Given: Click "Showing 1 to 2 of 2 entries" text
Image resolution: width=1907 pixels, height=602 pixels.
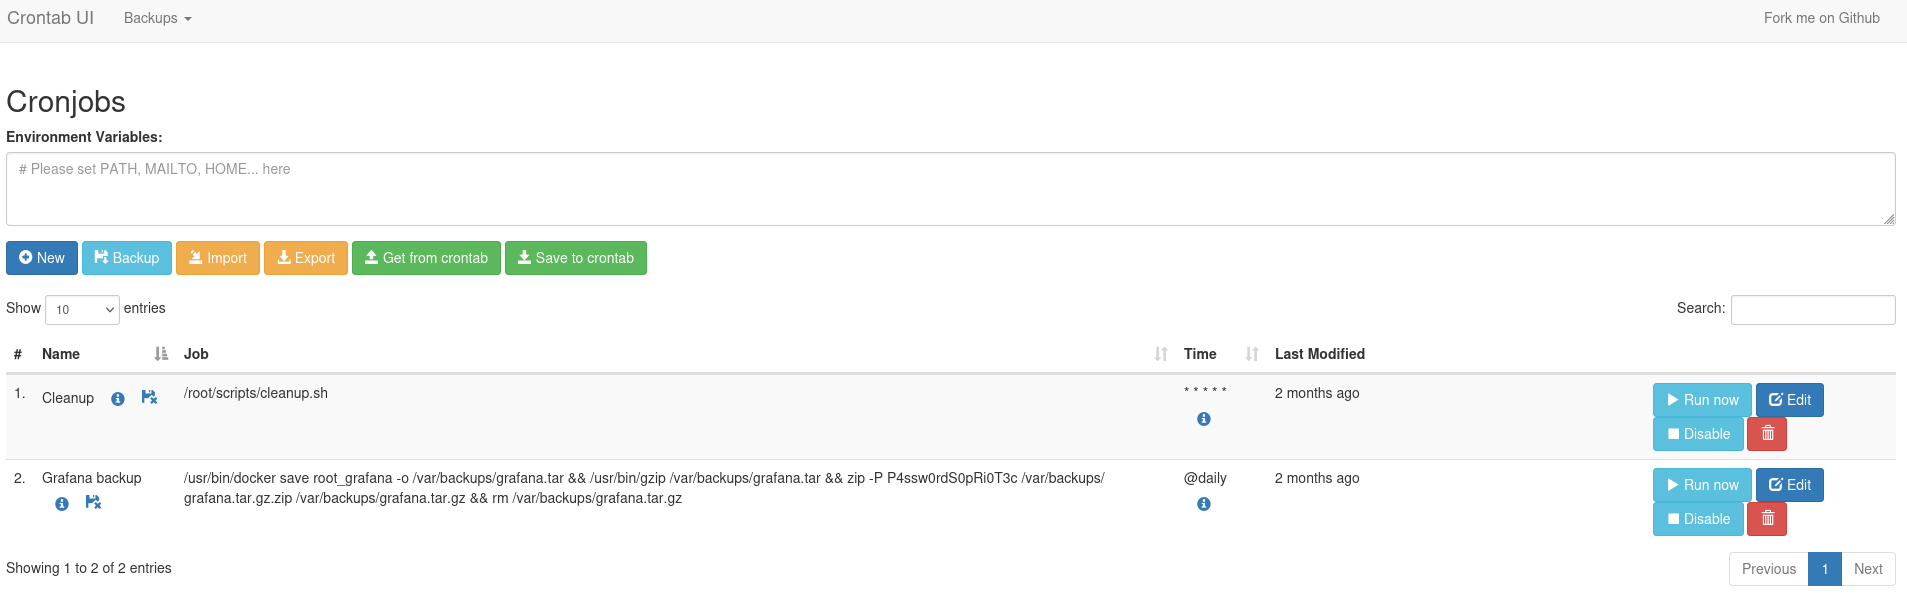Looking at the screenshot, I should 89,568.
